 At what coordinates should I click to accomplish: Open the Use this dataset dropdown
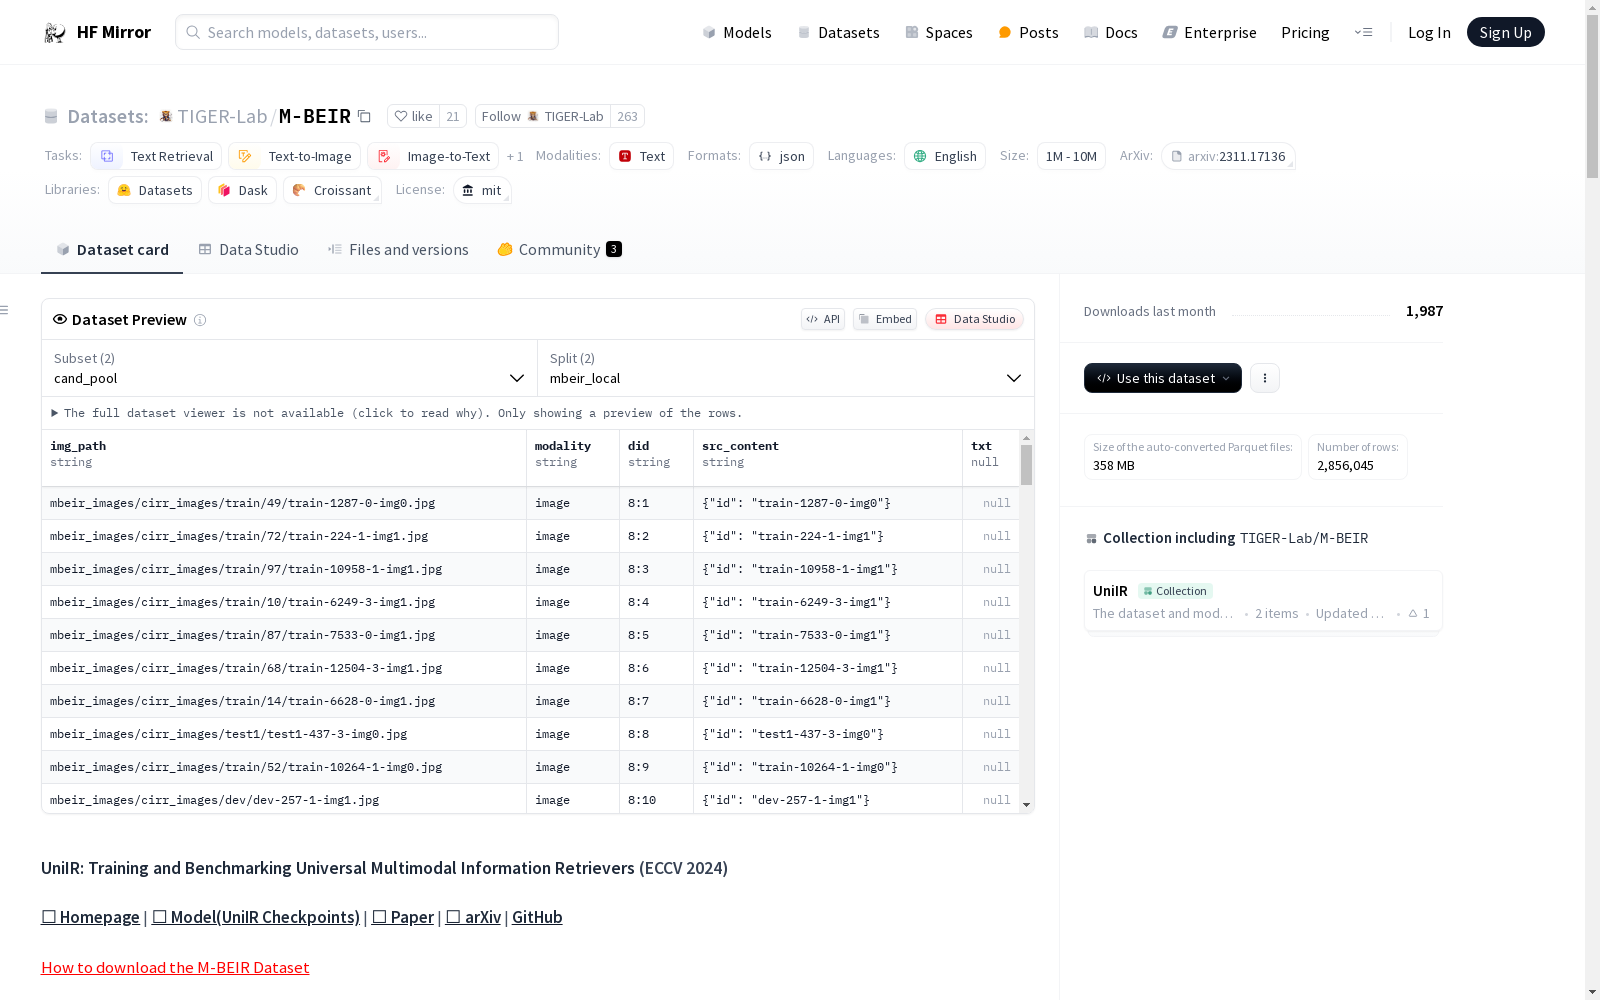tap(1163, 378)
